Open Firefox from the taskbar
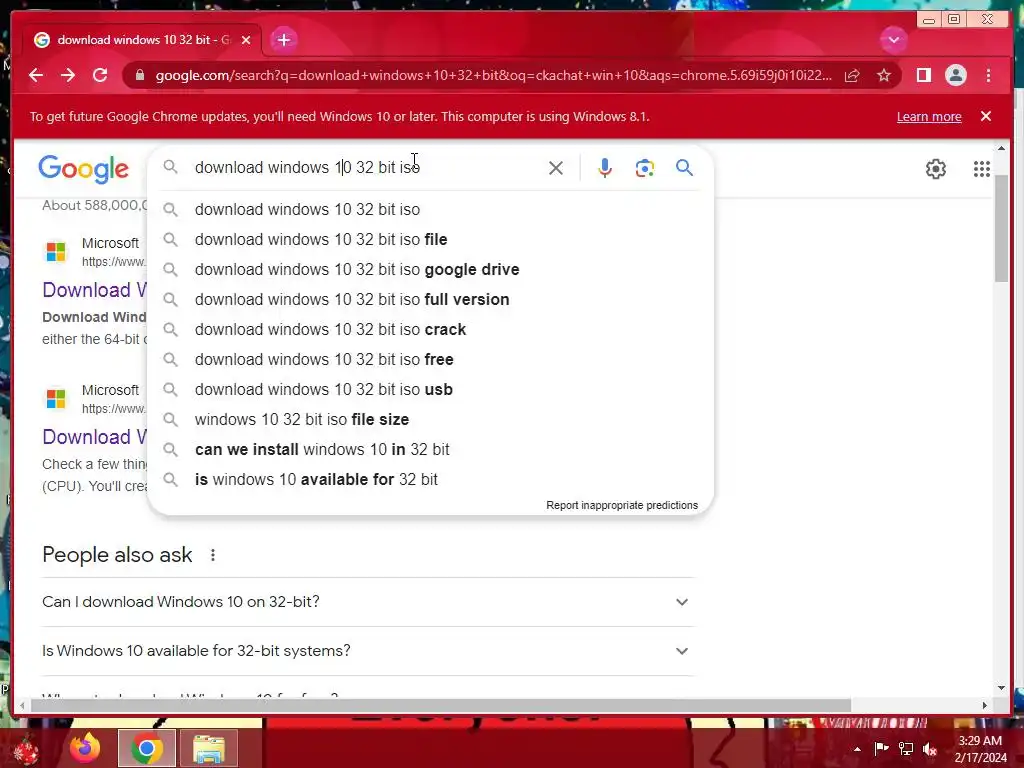Image resolution: width=1024 pixels, height=768 pixels. 85,748
